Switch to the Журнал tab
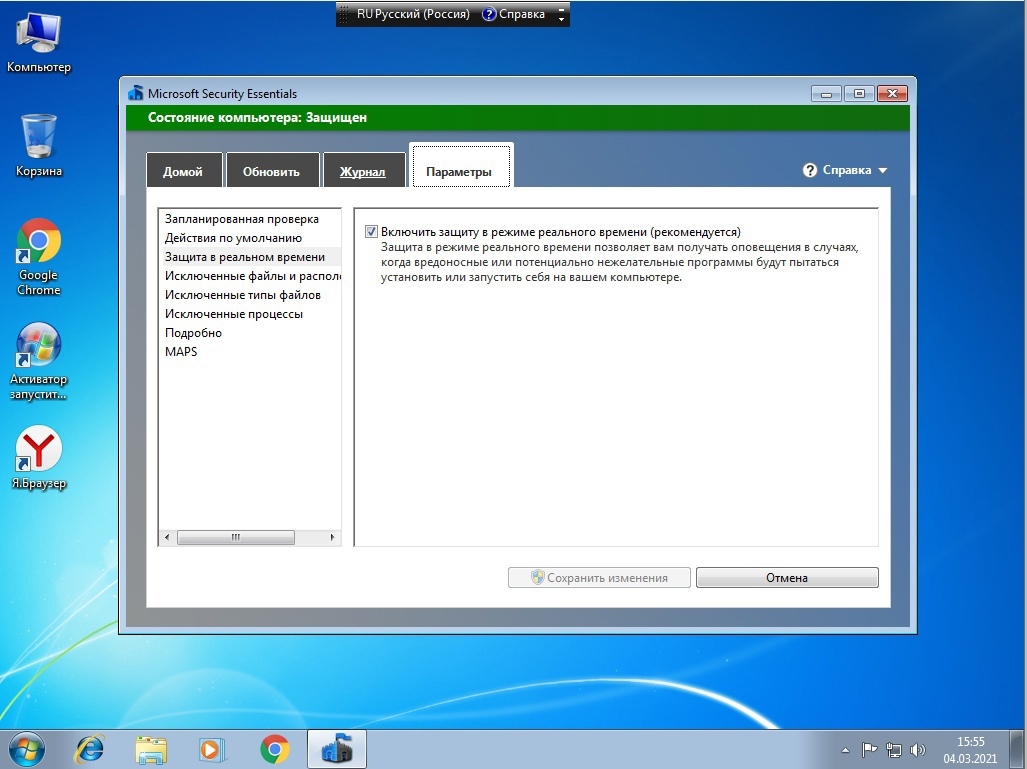This screenshot has height=769, width=1027. click(362, 170)
